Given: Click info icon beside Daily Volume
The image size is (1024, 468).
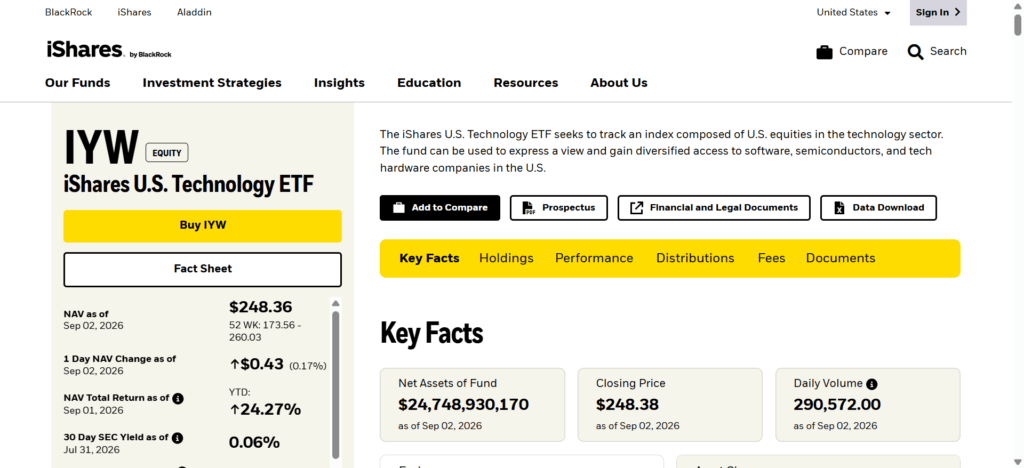Looking at the screenshot, I should click(872, 384).
